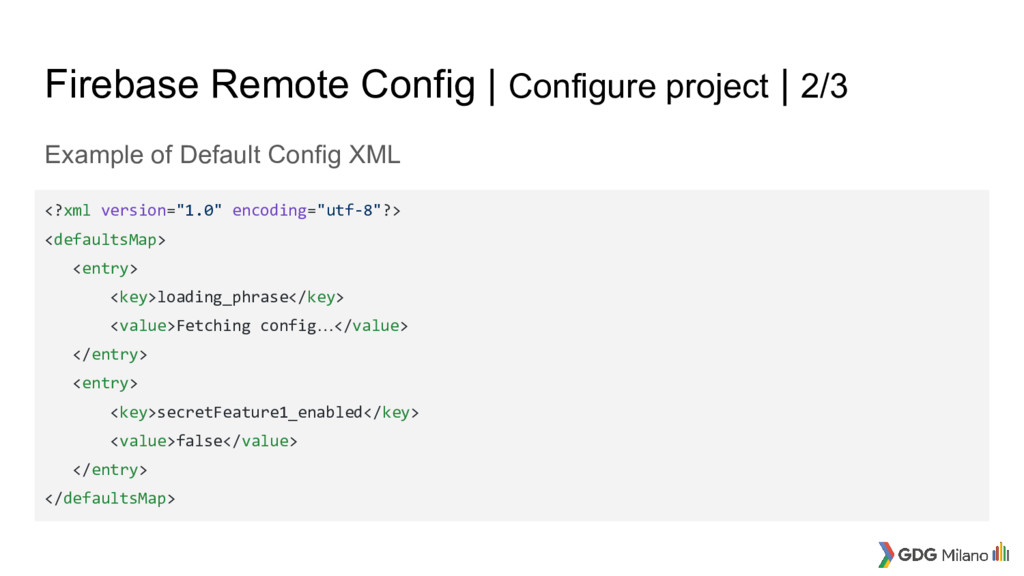Click the closing defaultsMap tag
This screenshot has height=576, width=1024.
(x=110, y=498)
